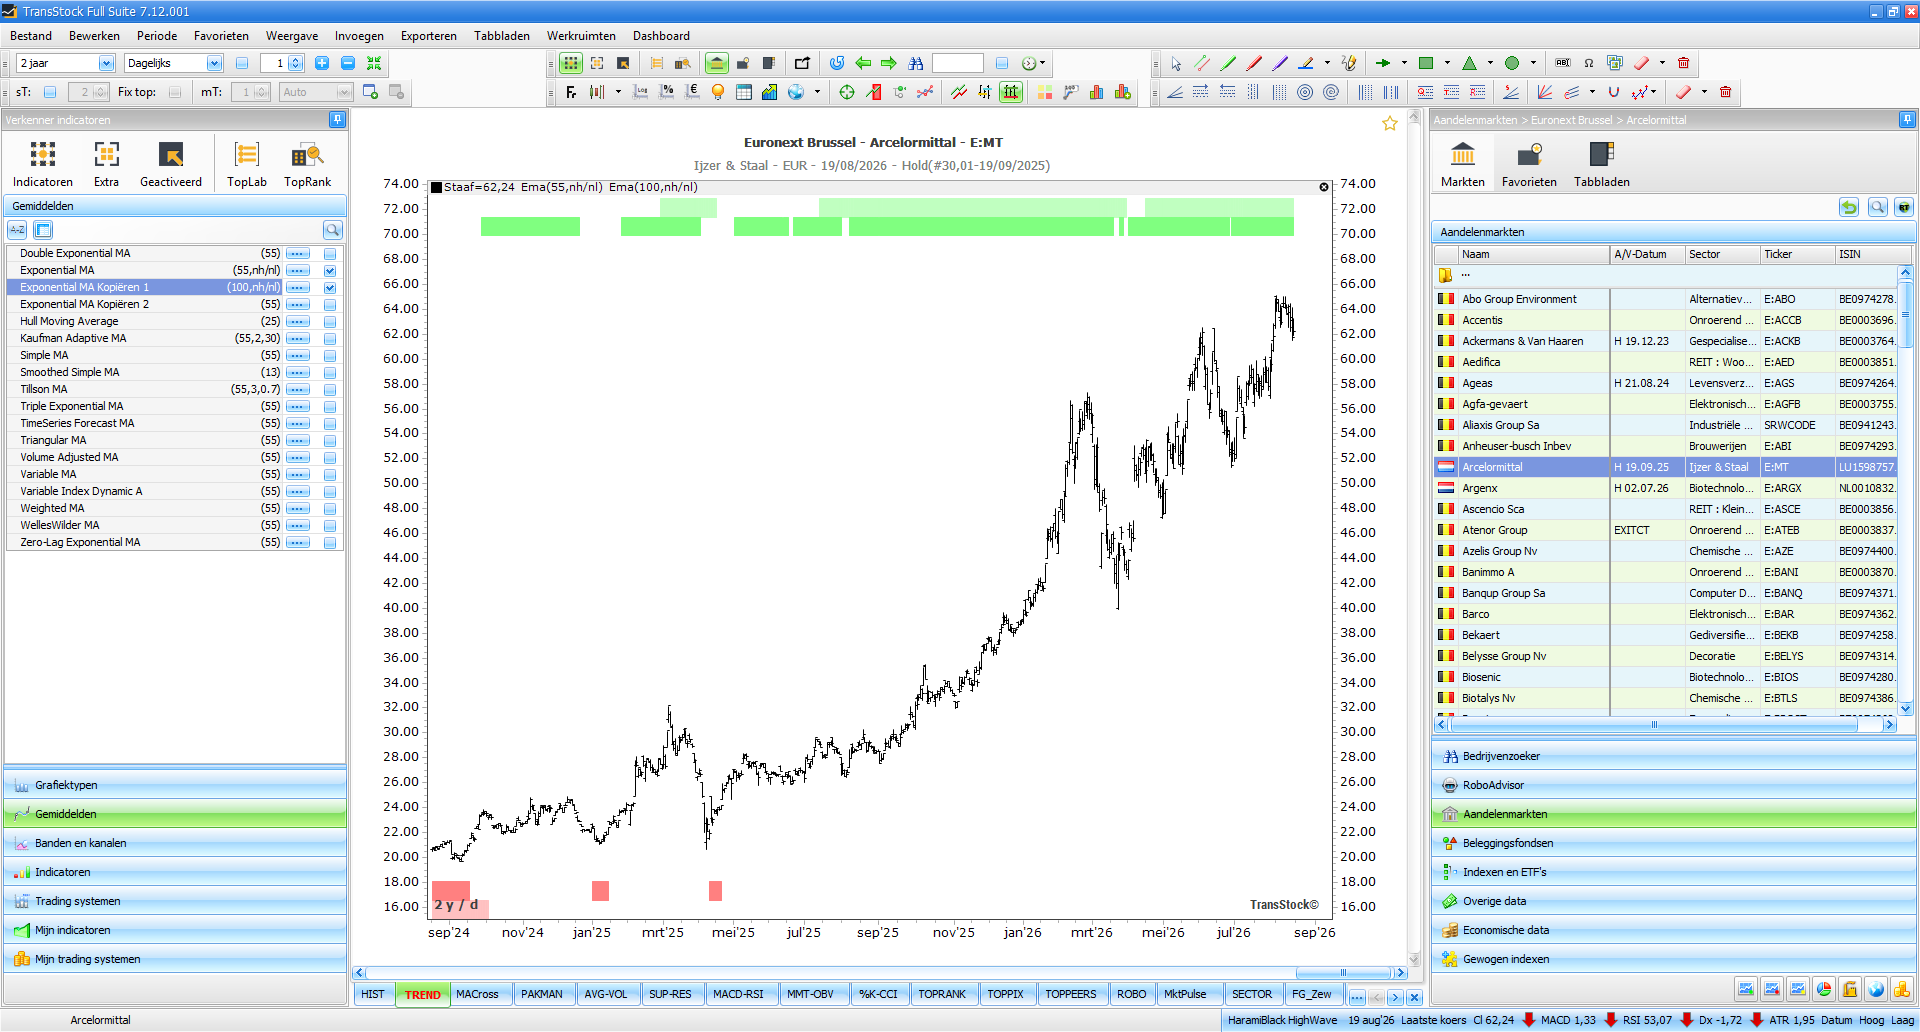Image resolution: width=1920 pixels, height=1032 pixels.
Task: Click the concentric circles drawing tool
Action: coord(1305,92)
